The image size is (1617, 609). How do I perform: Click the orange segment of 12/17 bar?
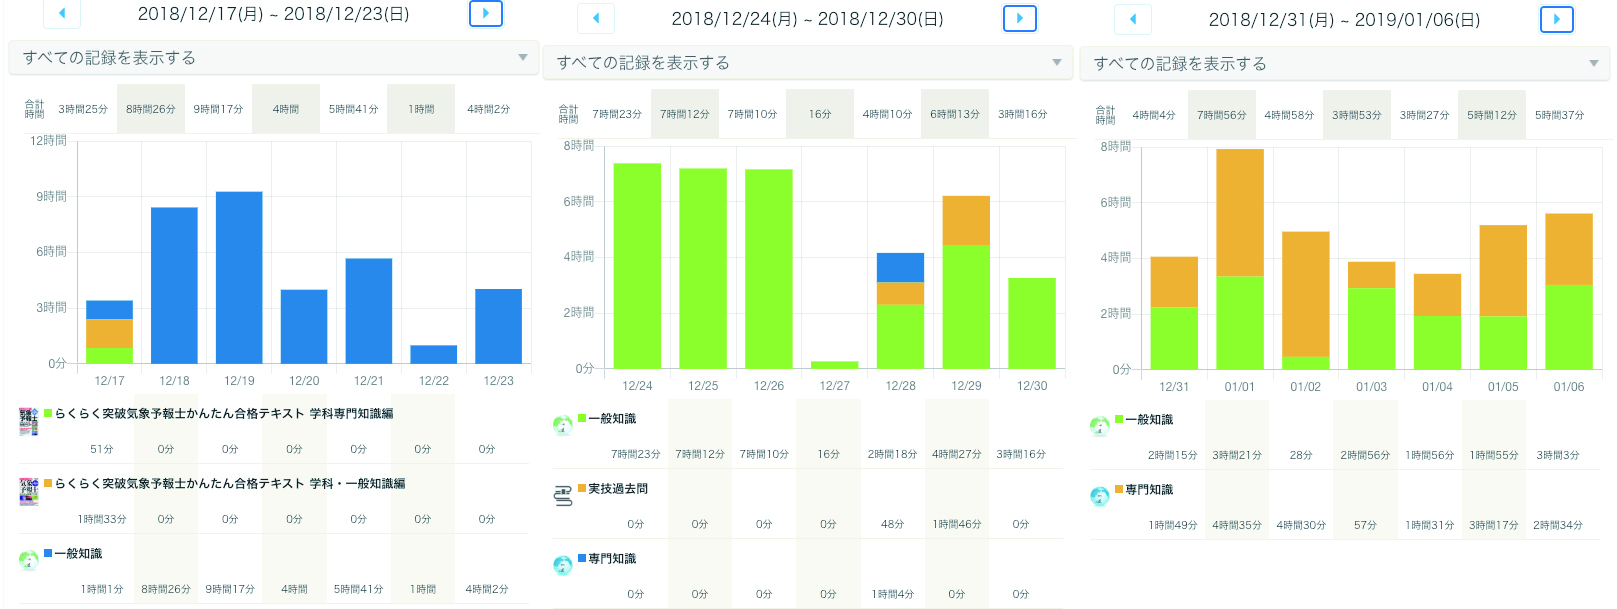[109, 333]
